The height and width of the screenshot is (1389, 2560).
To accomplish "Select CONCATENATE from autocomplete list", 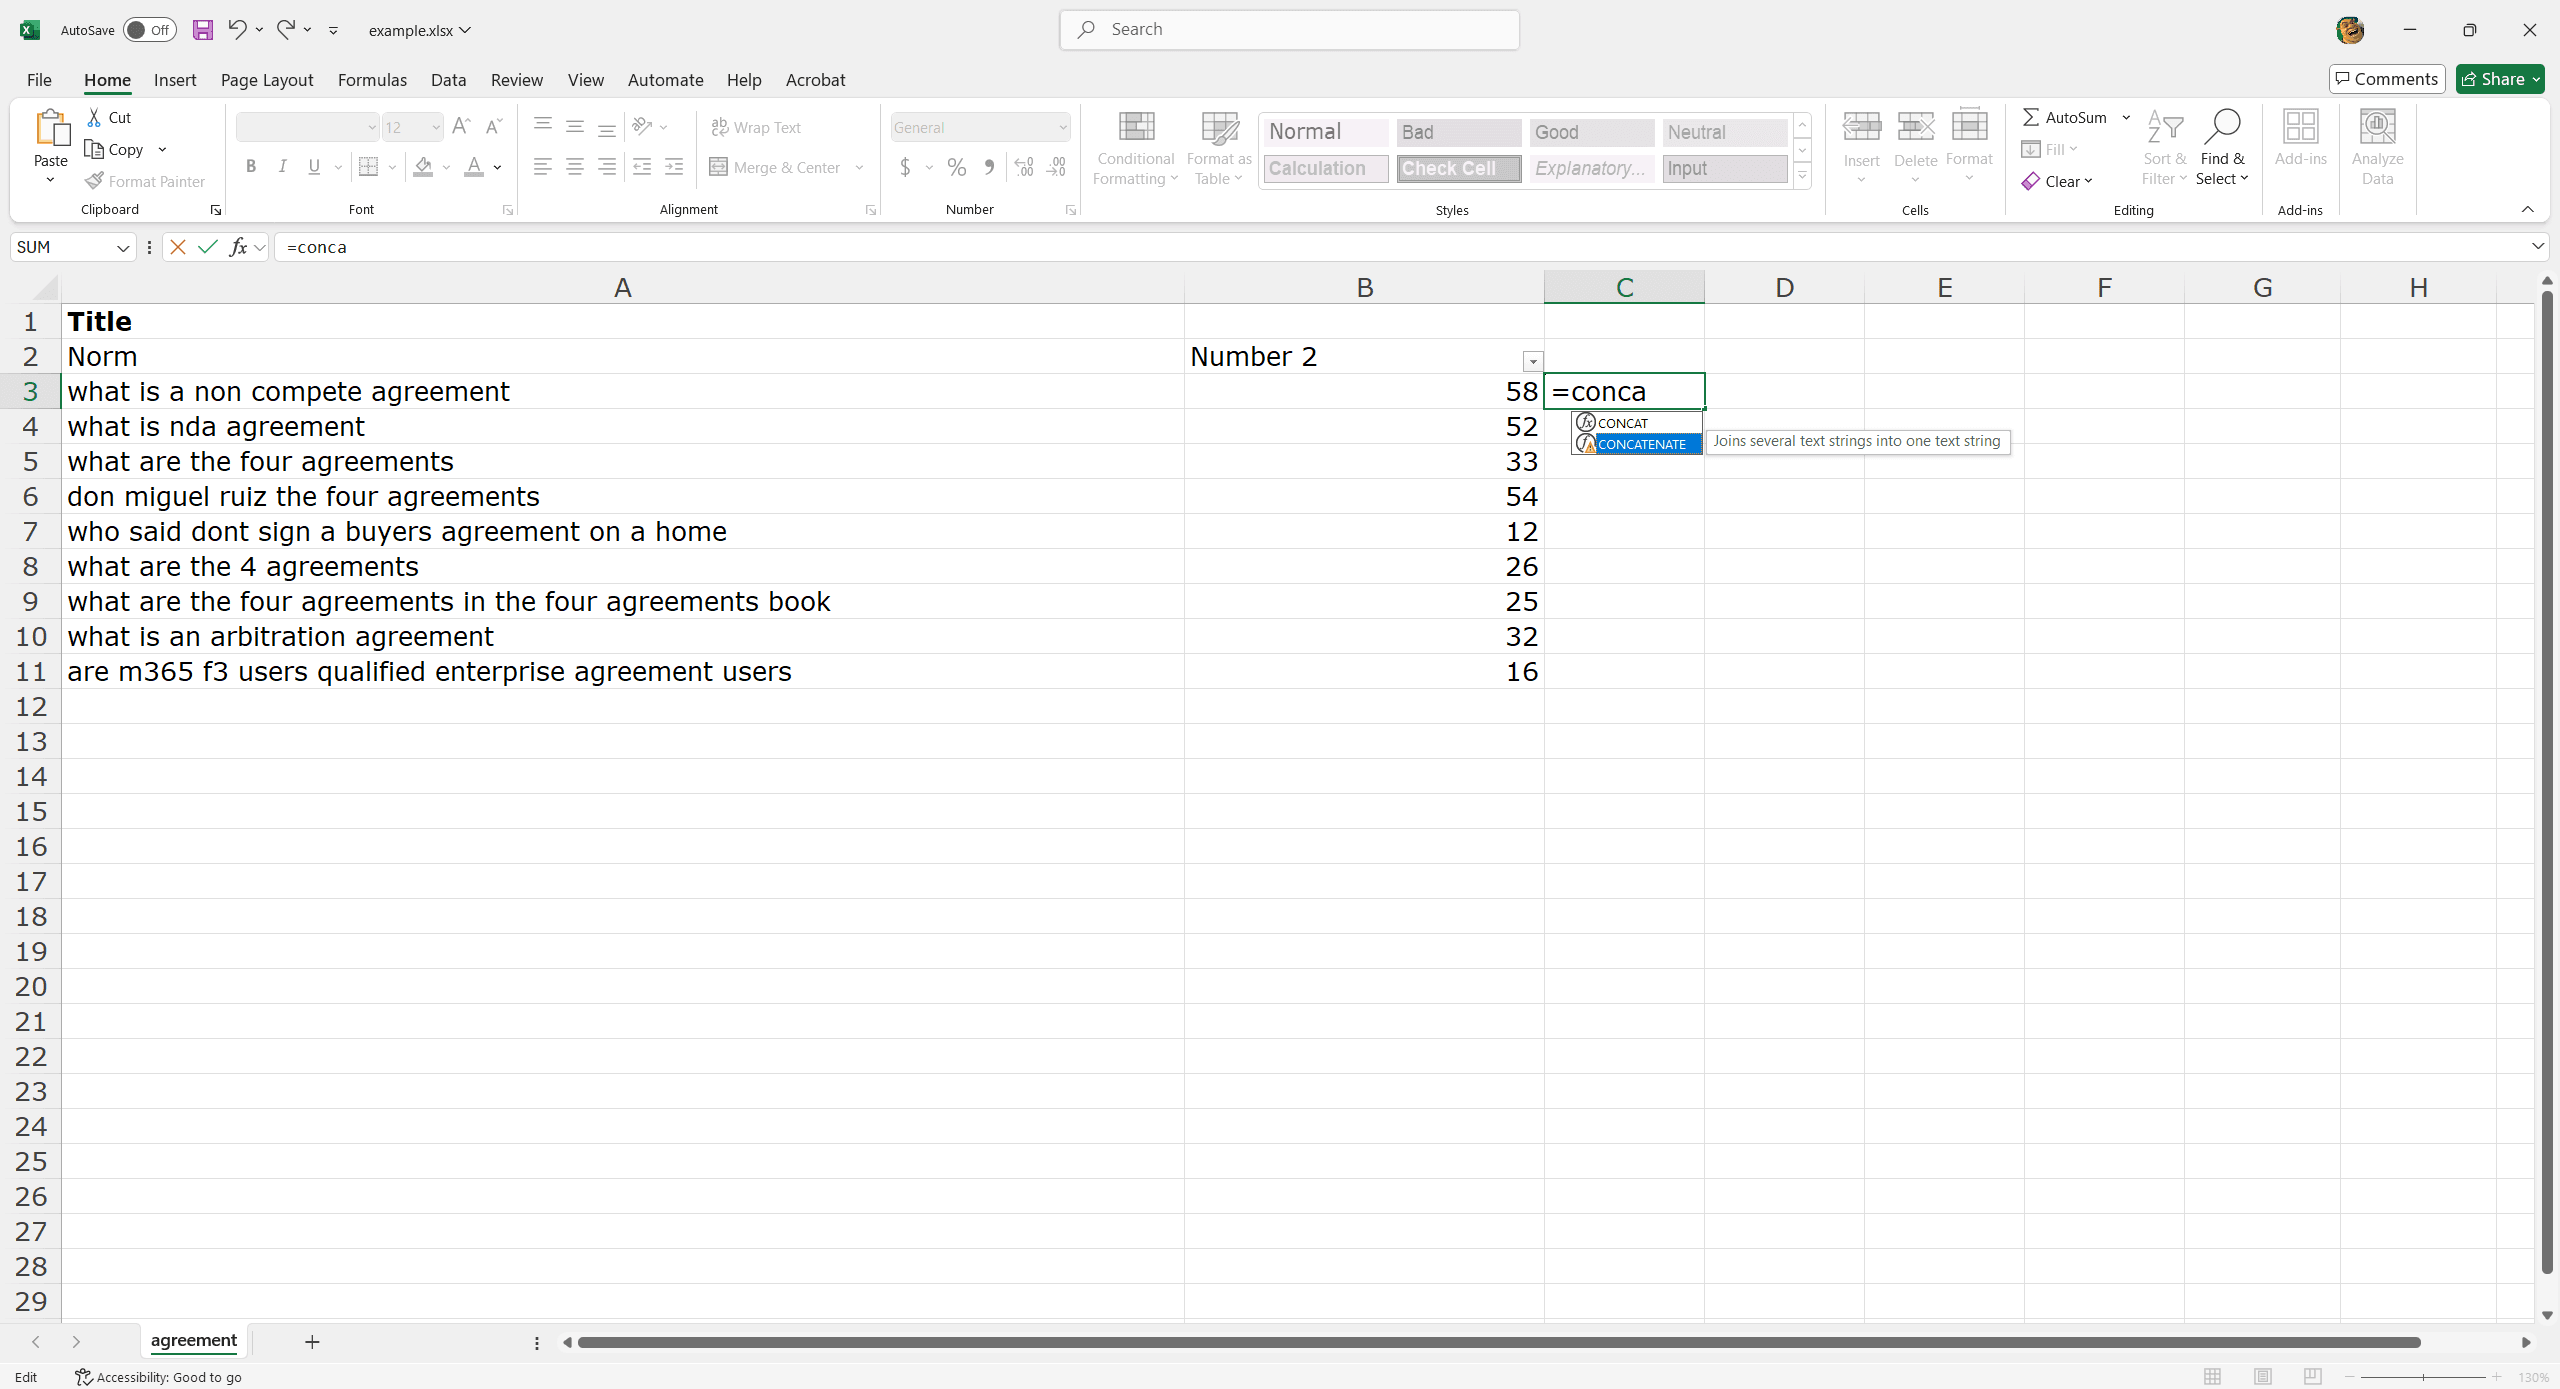I will (x=1637, y=444).
